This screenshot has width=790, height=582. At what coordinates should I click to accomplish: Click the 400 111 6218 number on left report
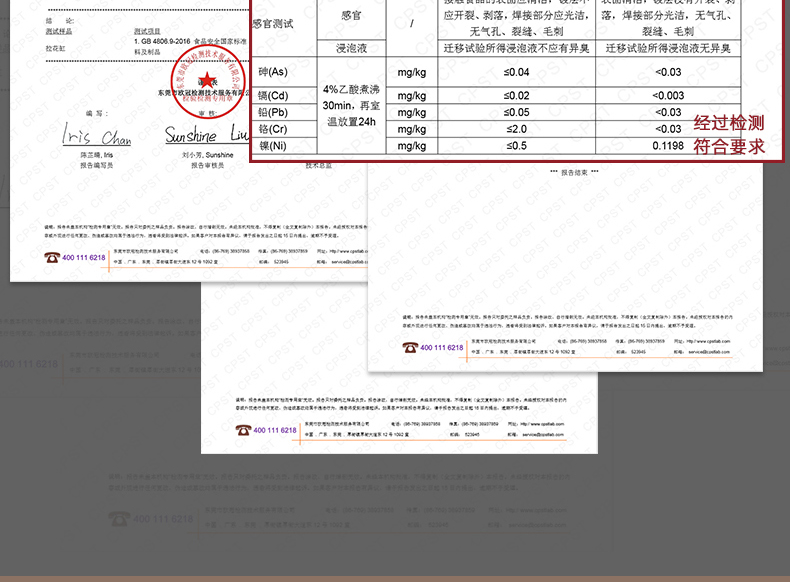[x=84, y=258]
